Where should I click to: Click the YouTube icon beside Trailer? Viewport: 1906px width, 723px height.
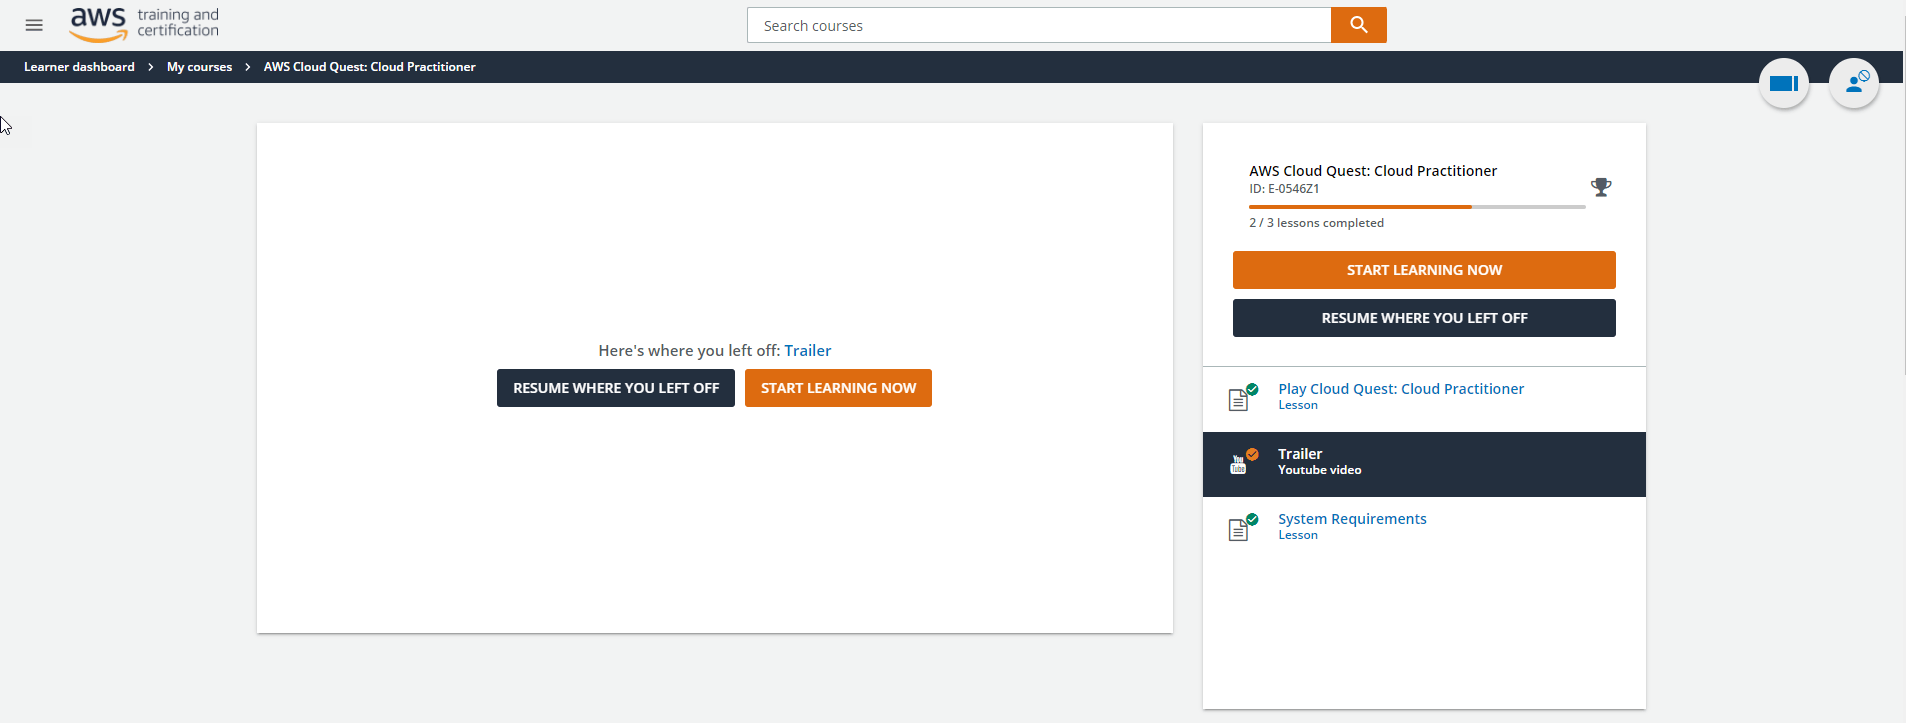tap(1242, 462)
